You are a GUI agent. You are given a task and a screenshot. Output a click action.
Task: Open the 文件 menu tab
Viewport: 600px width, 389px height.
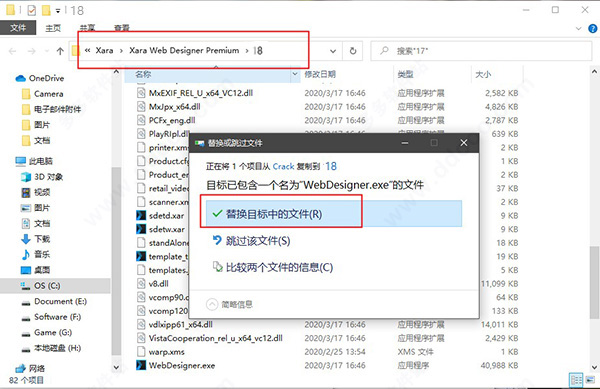tap(18, 28)
